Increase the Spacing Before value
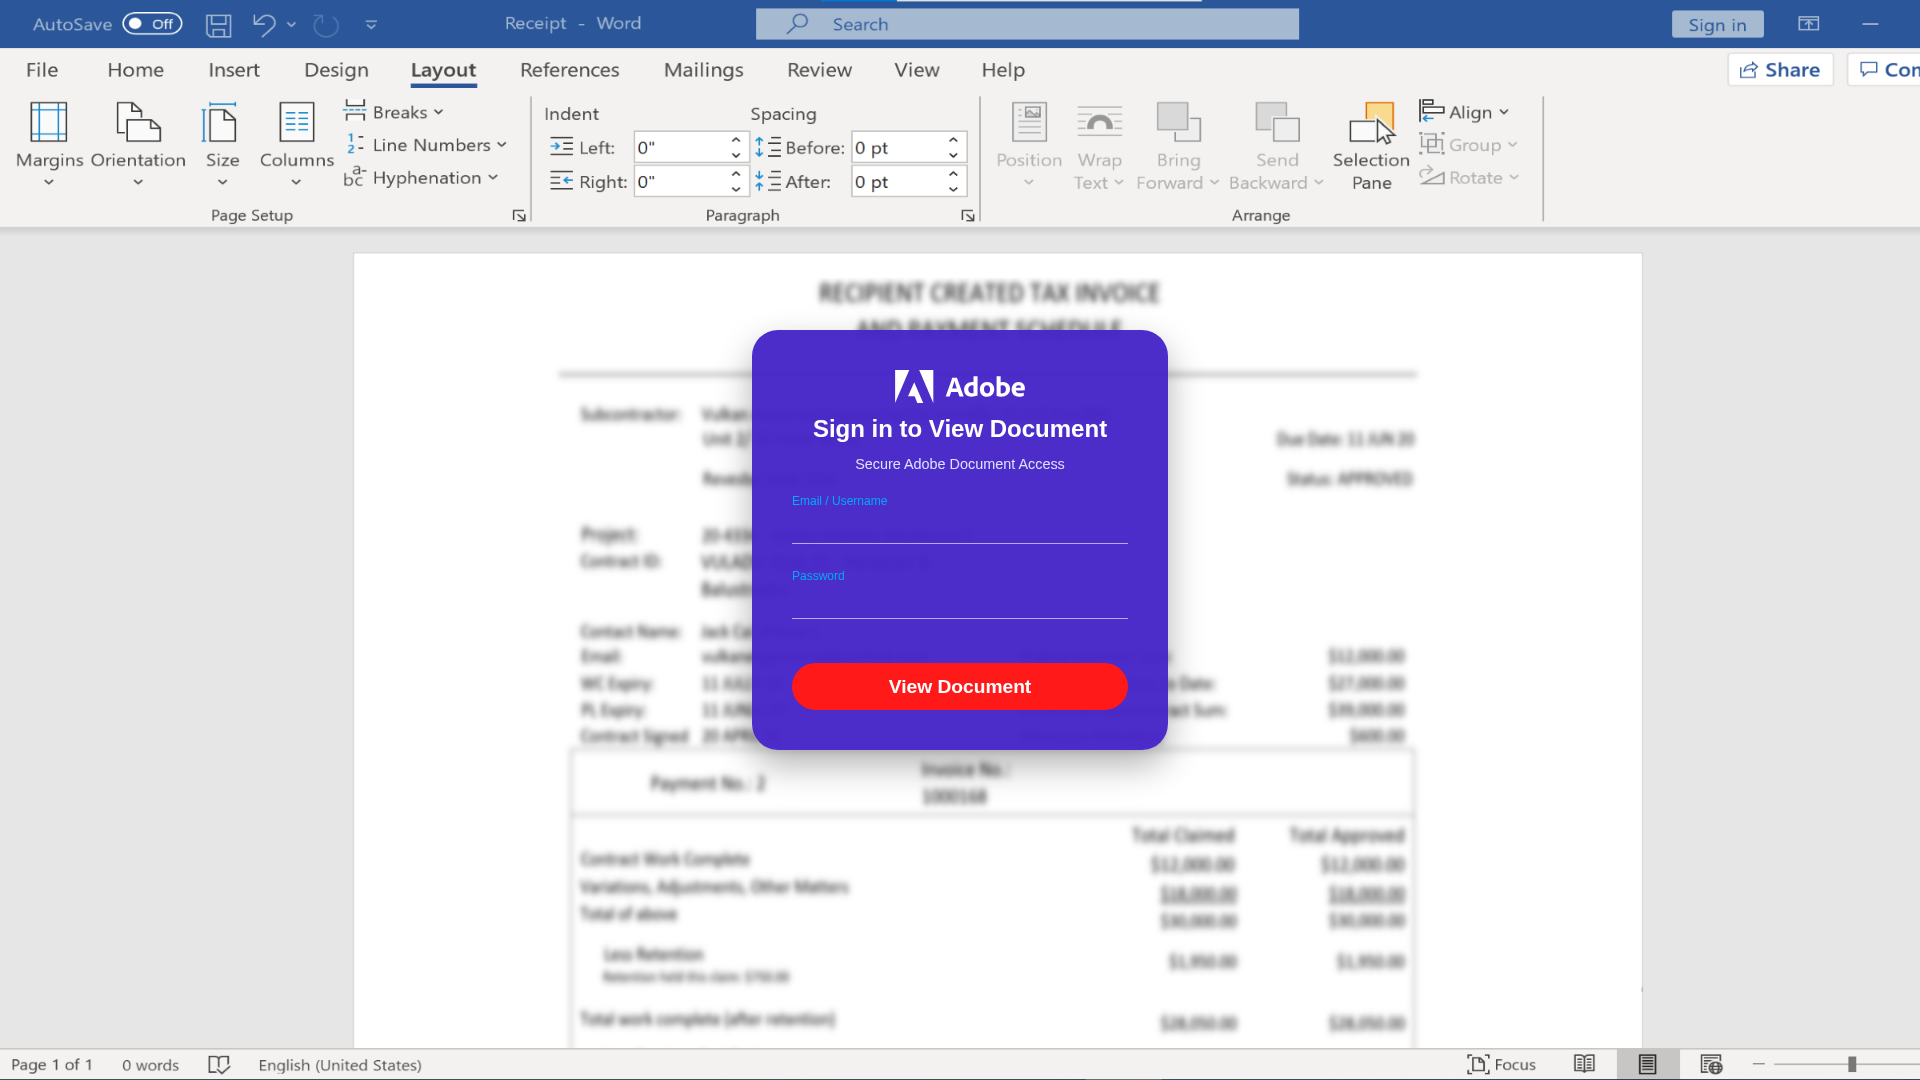 tap(954, 140)
